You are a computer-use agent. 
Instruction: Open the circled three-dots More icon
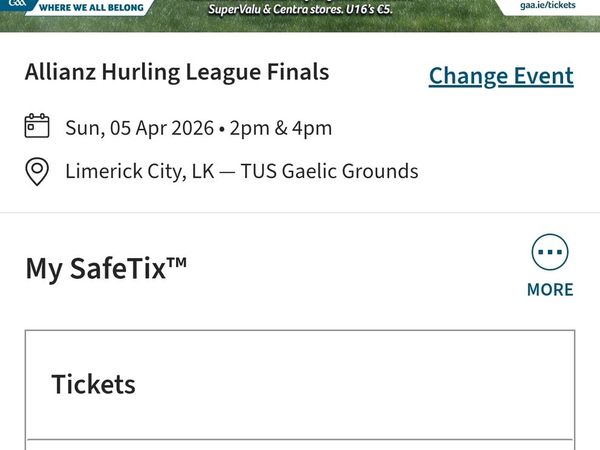550,253
